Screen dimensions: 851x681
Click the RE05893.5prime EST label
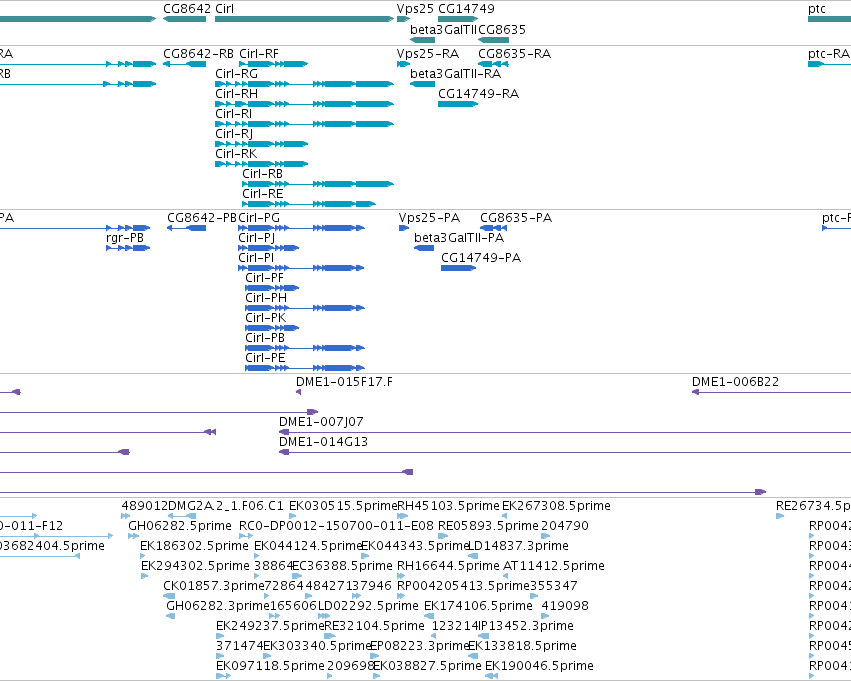(488, 526)
